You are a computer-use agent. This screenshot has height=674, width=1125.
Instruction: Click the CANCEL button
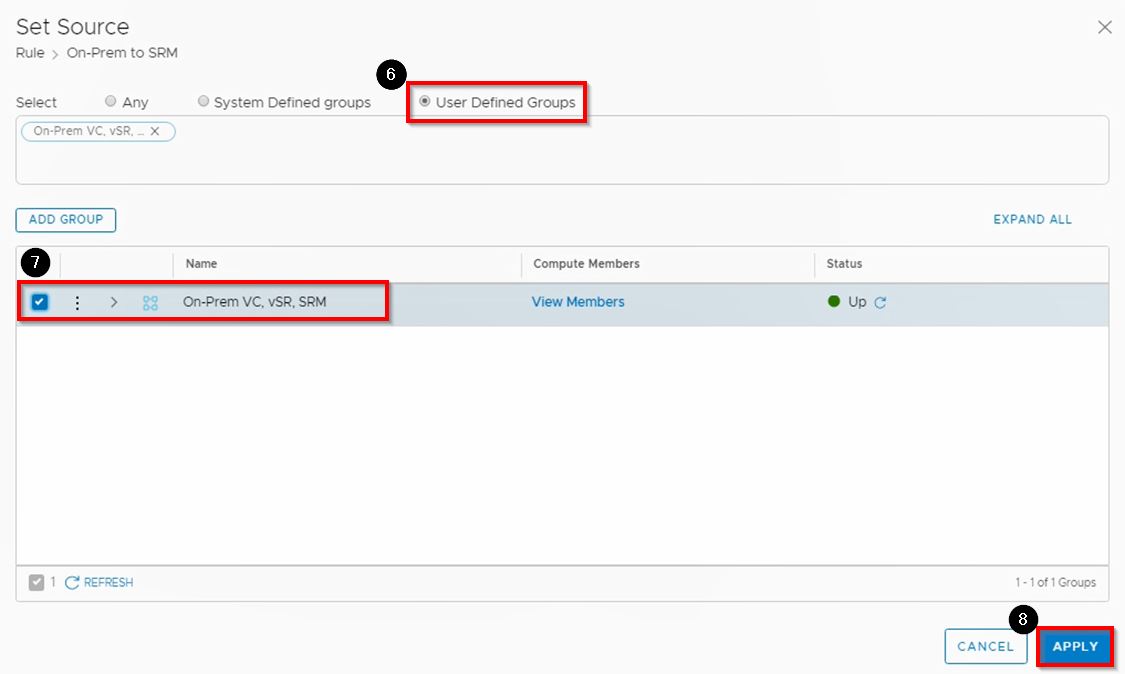pos(985,646)
